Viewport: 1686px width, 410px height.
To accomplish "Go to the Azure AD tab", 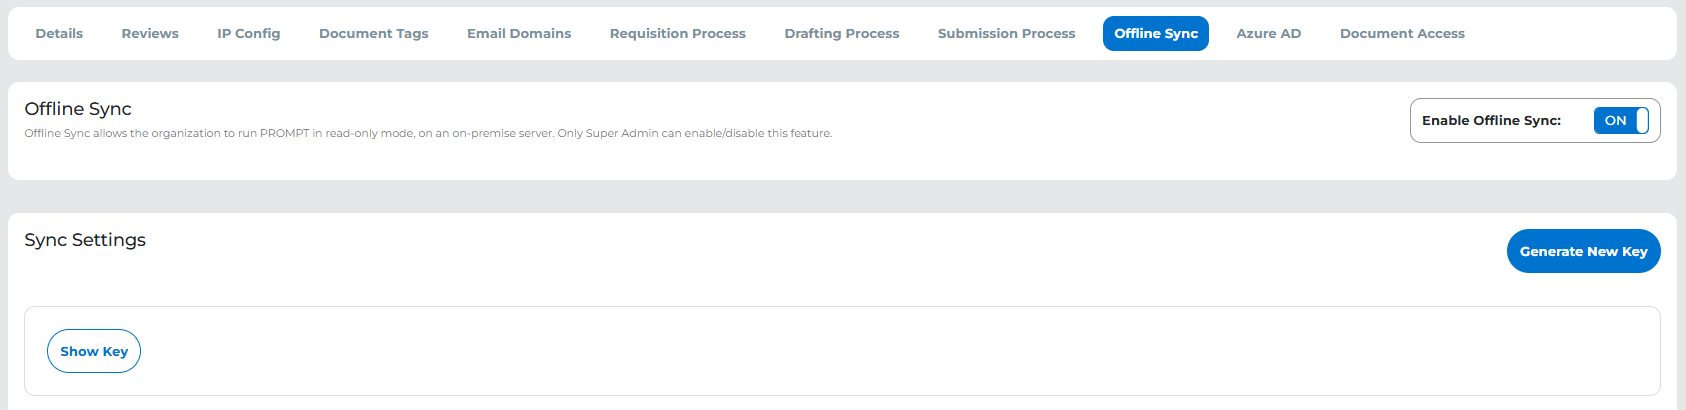I will (1268, 34).
